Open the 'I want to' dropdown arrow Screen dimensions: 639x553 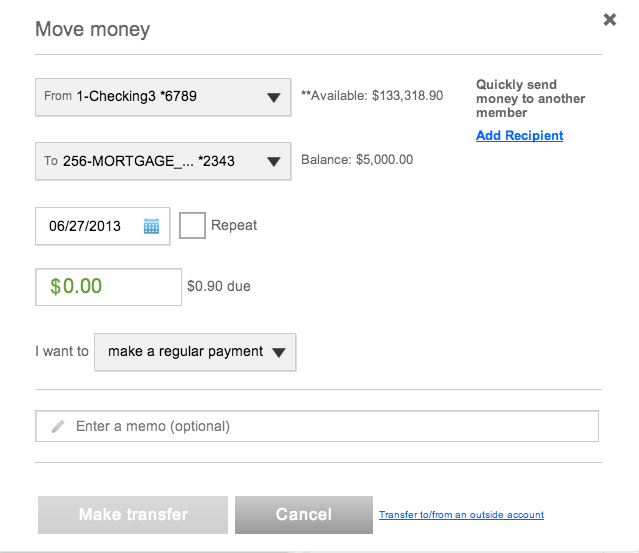point(279,352)
